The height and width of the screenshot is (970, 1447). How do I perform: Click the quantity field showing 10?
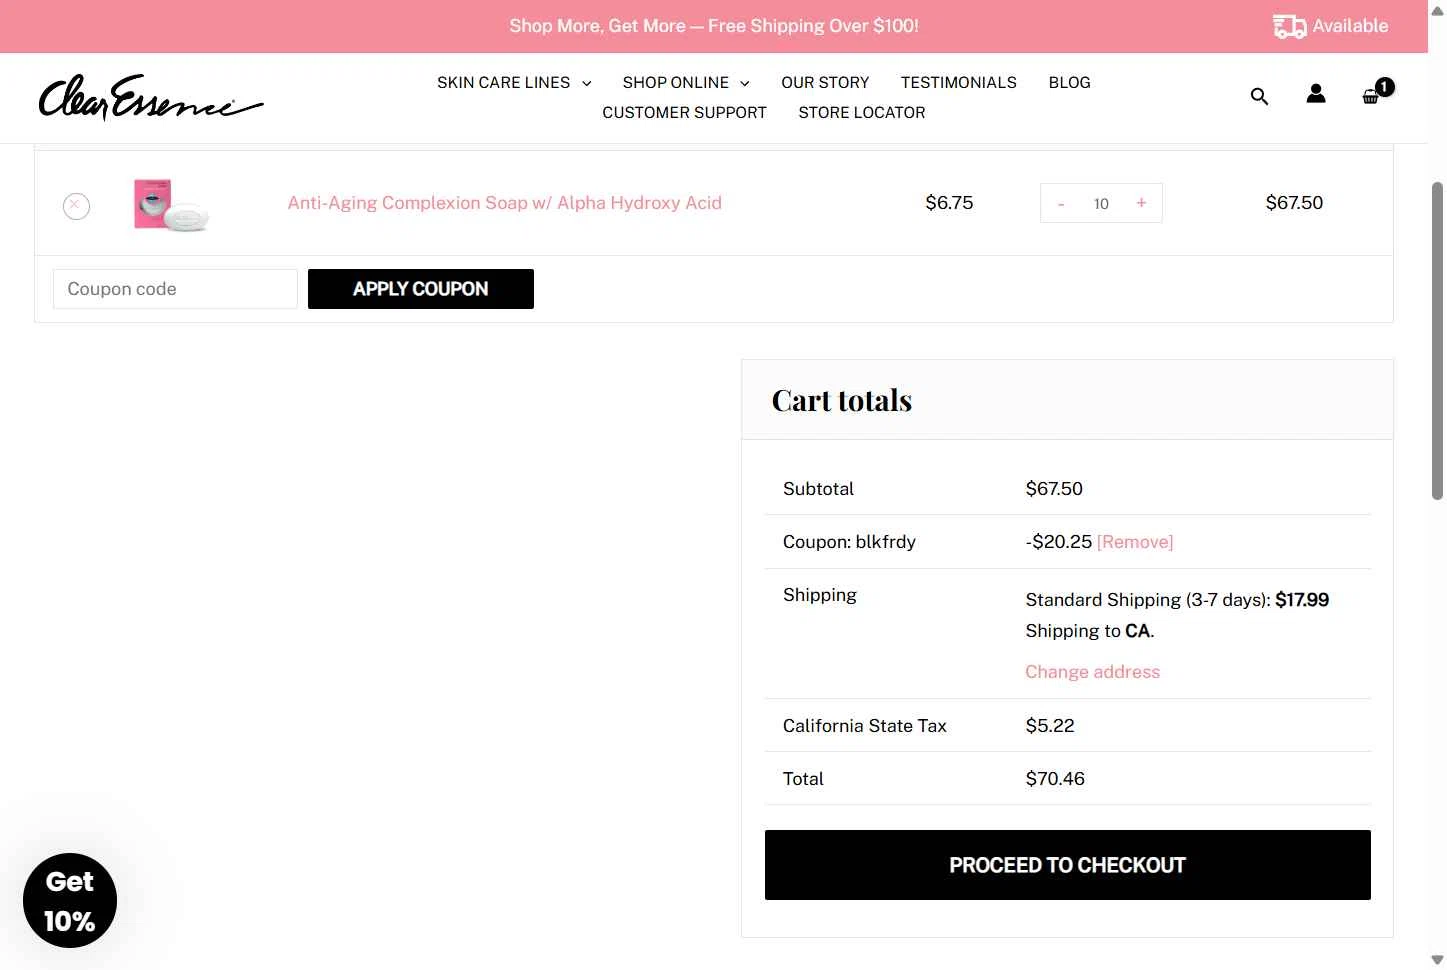coord(1101,204)
